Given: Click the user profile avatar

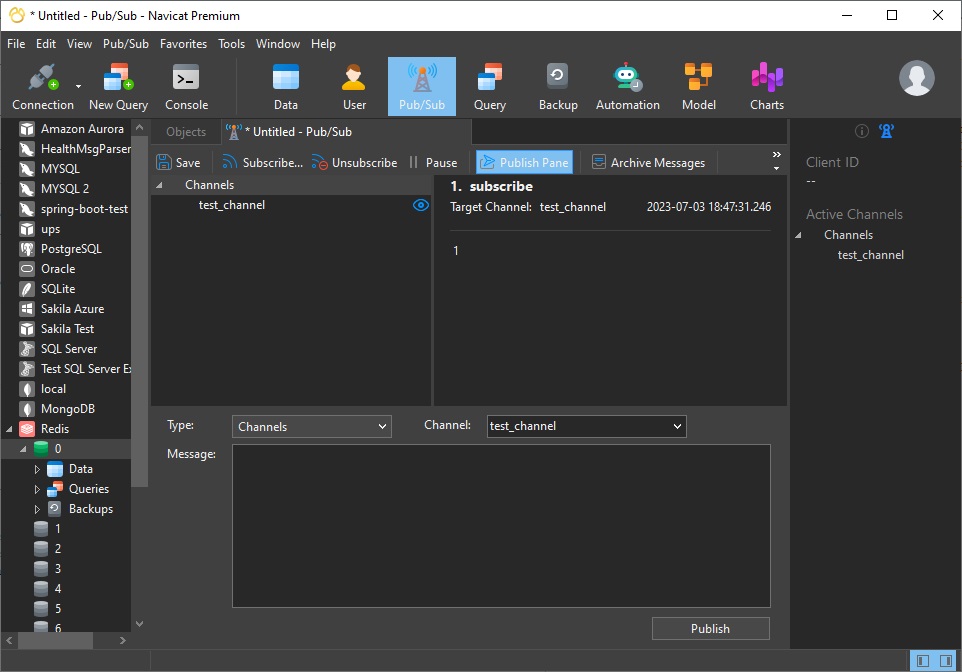Looking at the screenshot, I should 917,78.
